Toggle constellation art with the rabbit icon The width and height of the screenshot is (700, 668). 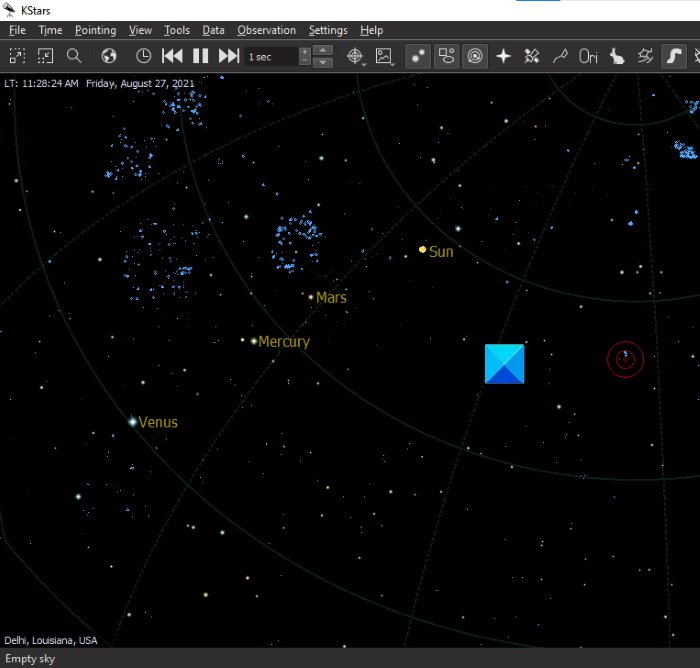pyautogui.click(x=617, y=56)
